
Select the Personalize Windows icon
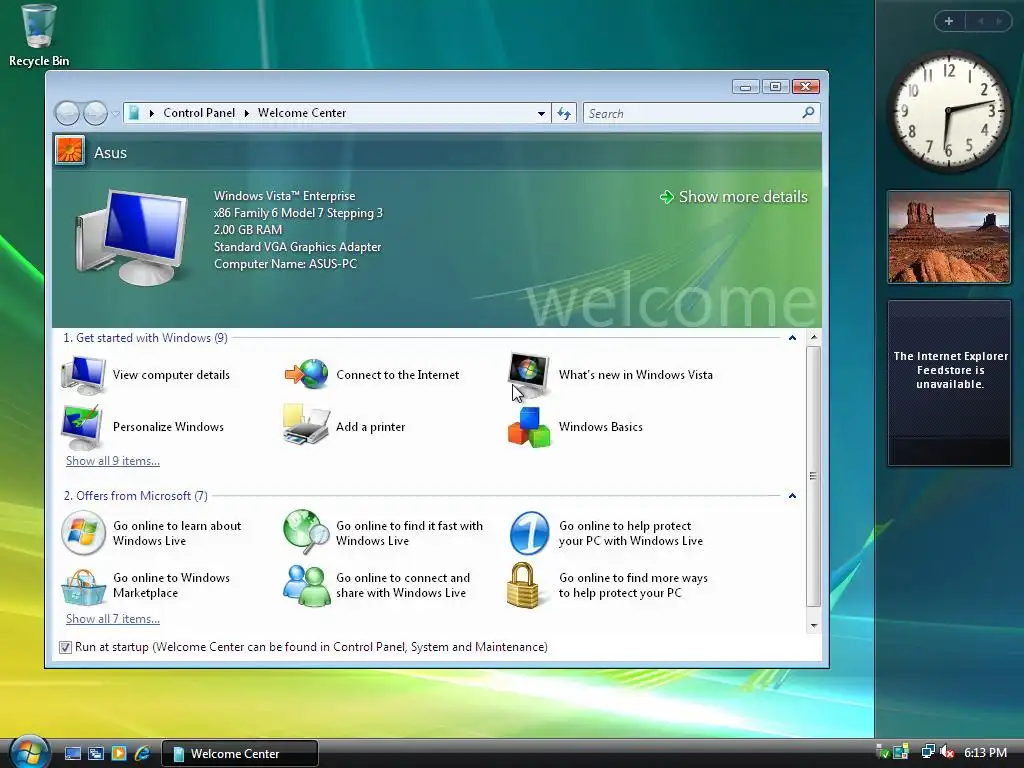click(82, 427)
